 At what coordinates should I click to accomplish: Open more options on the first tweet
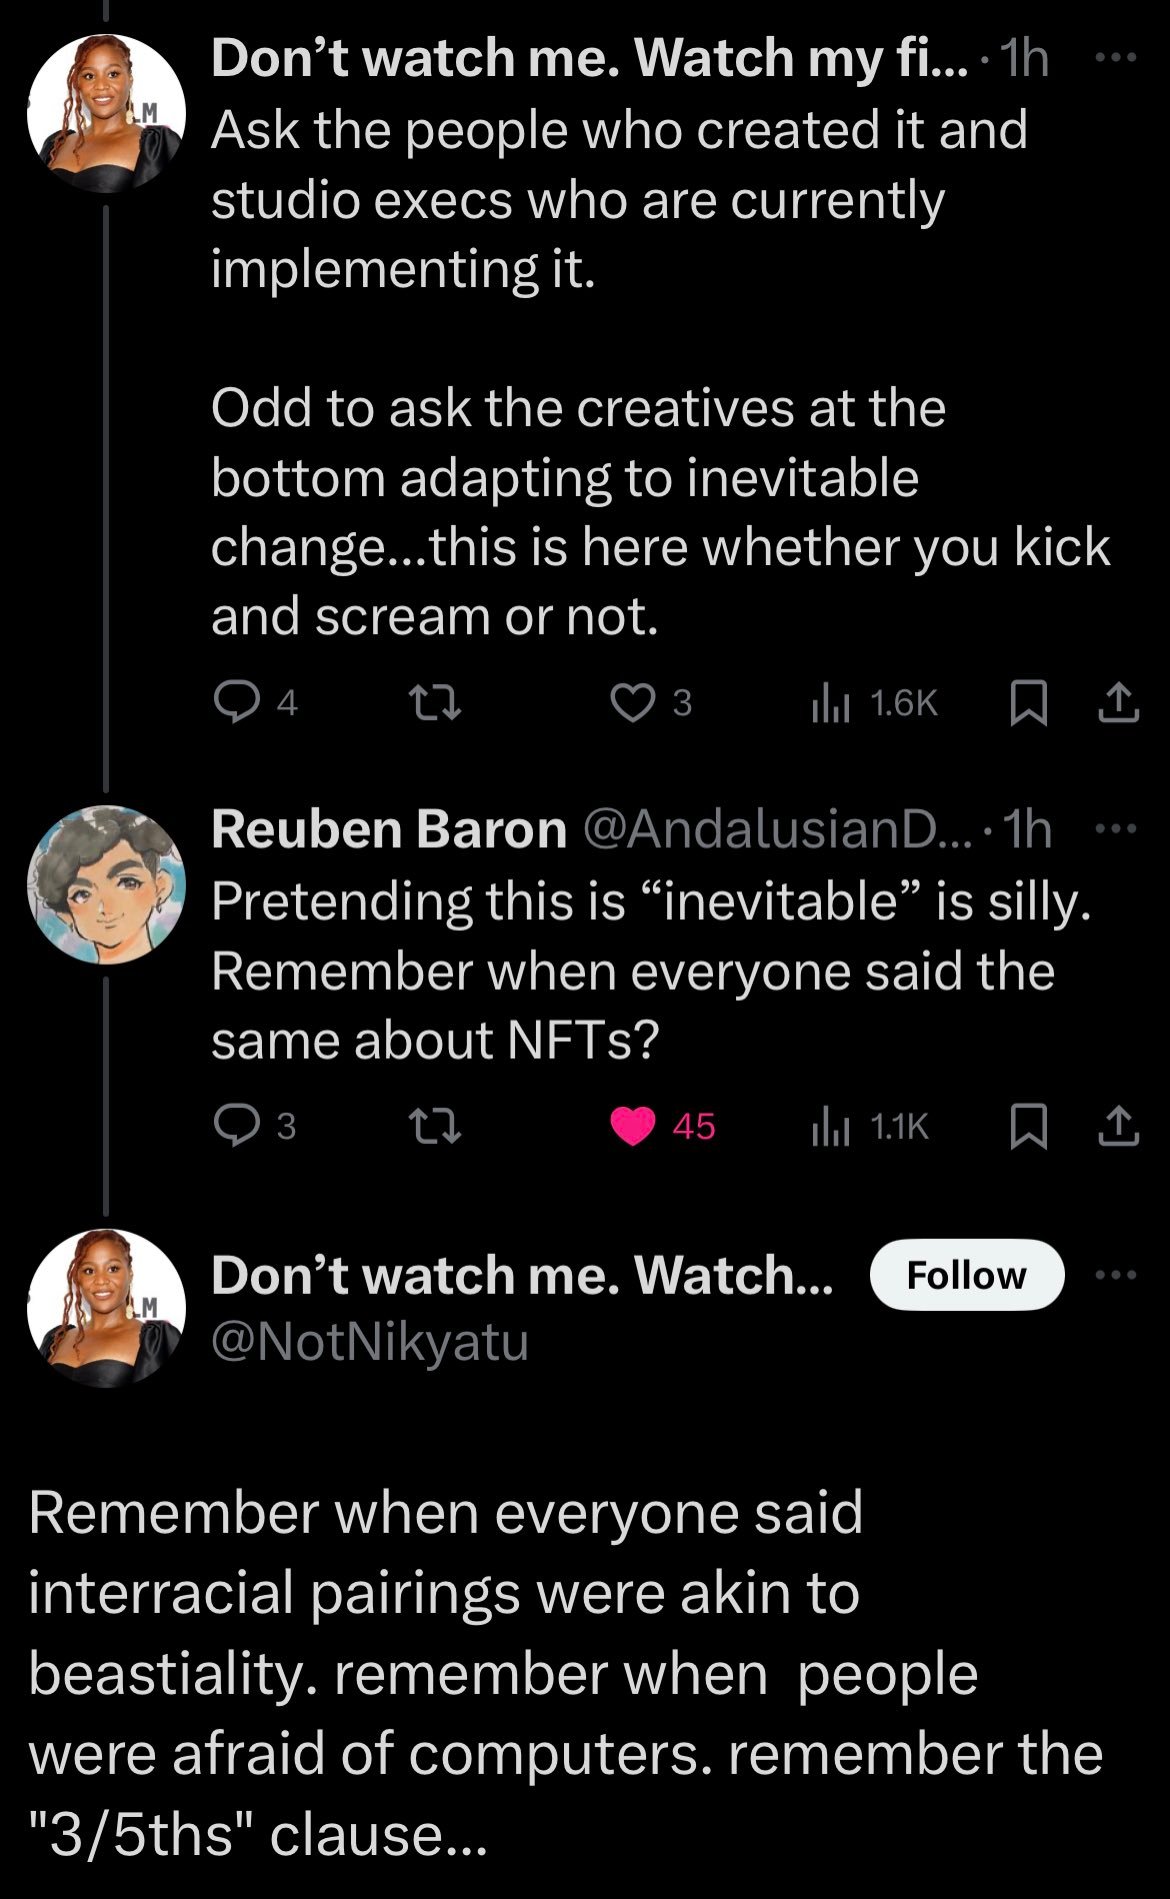click(1116, 58)
